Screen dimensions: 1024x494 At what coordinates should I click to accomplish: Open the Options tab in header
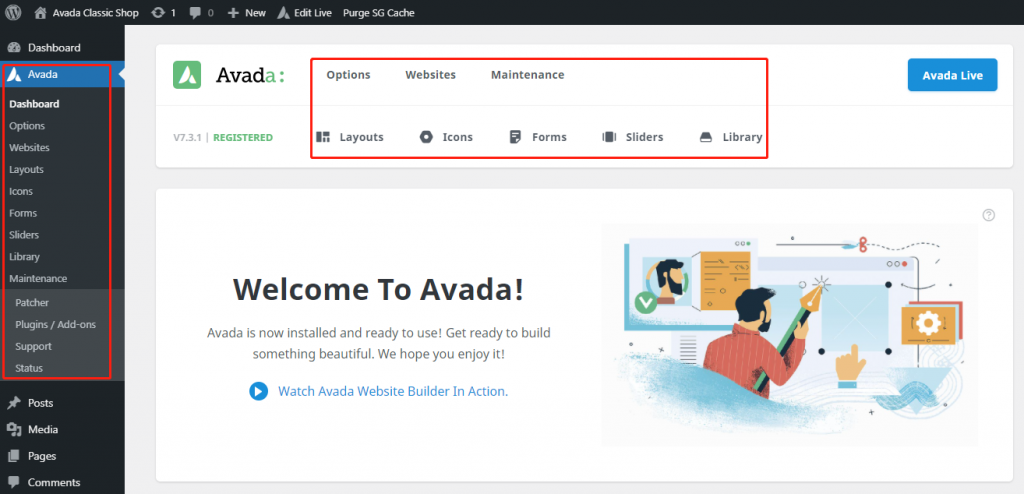pyautogui.click(x=348, y=75)
